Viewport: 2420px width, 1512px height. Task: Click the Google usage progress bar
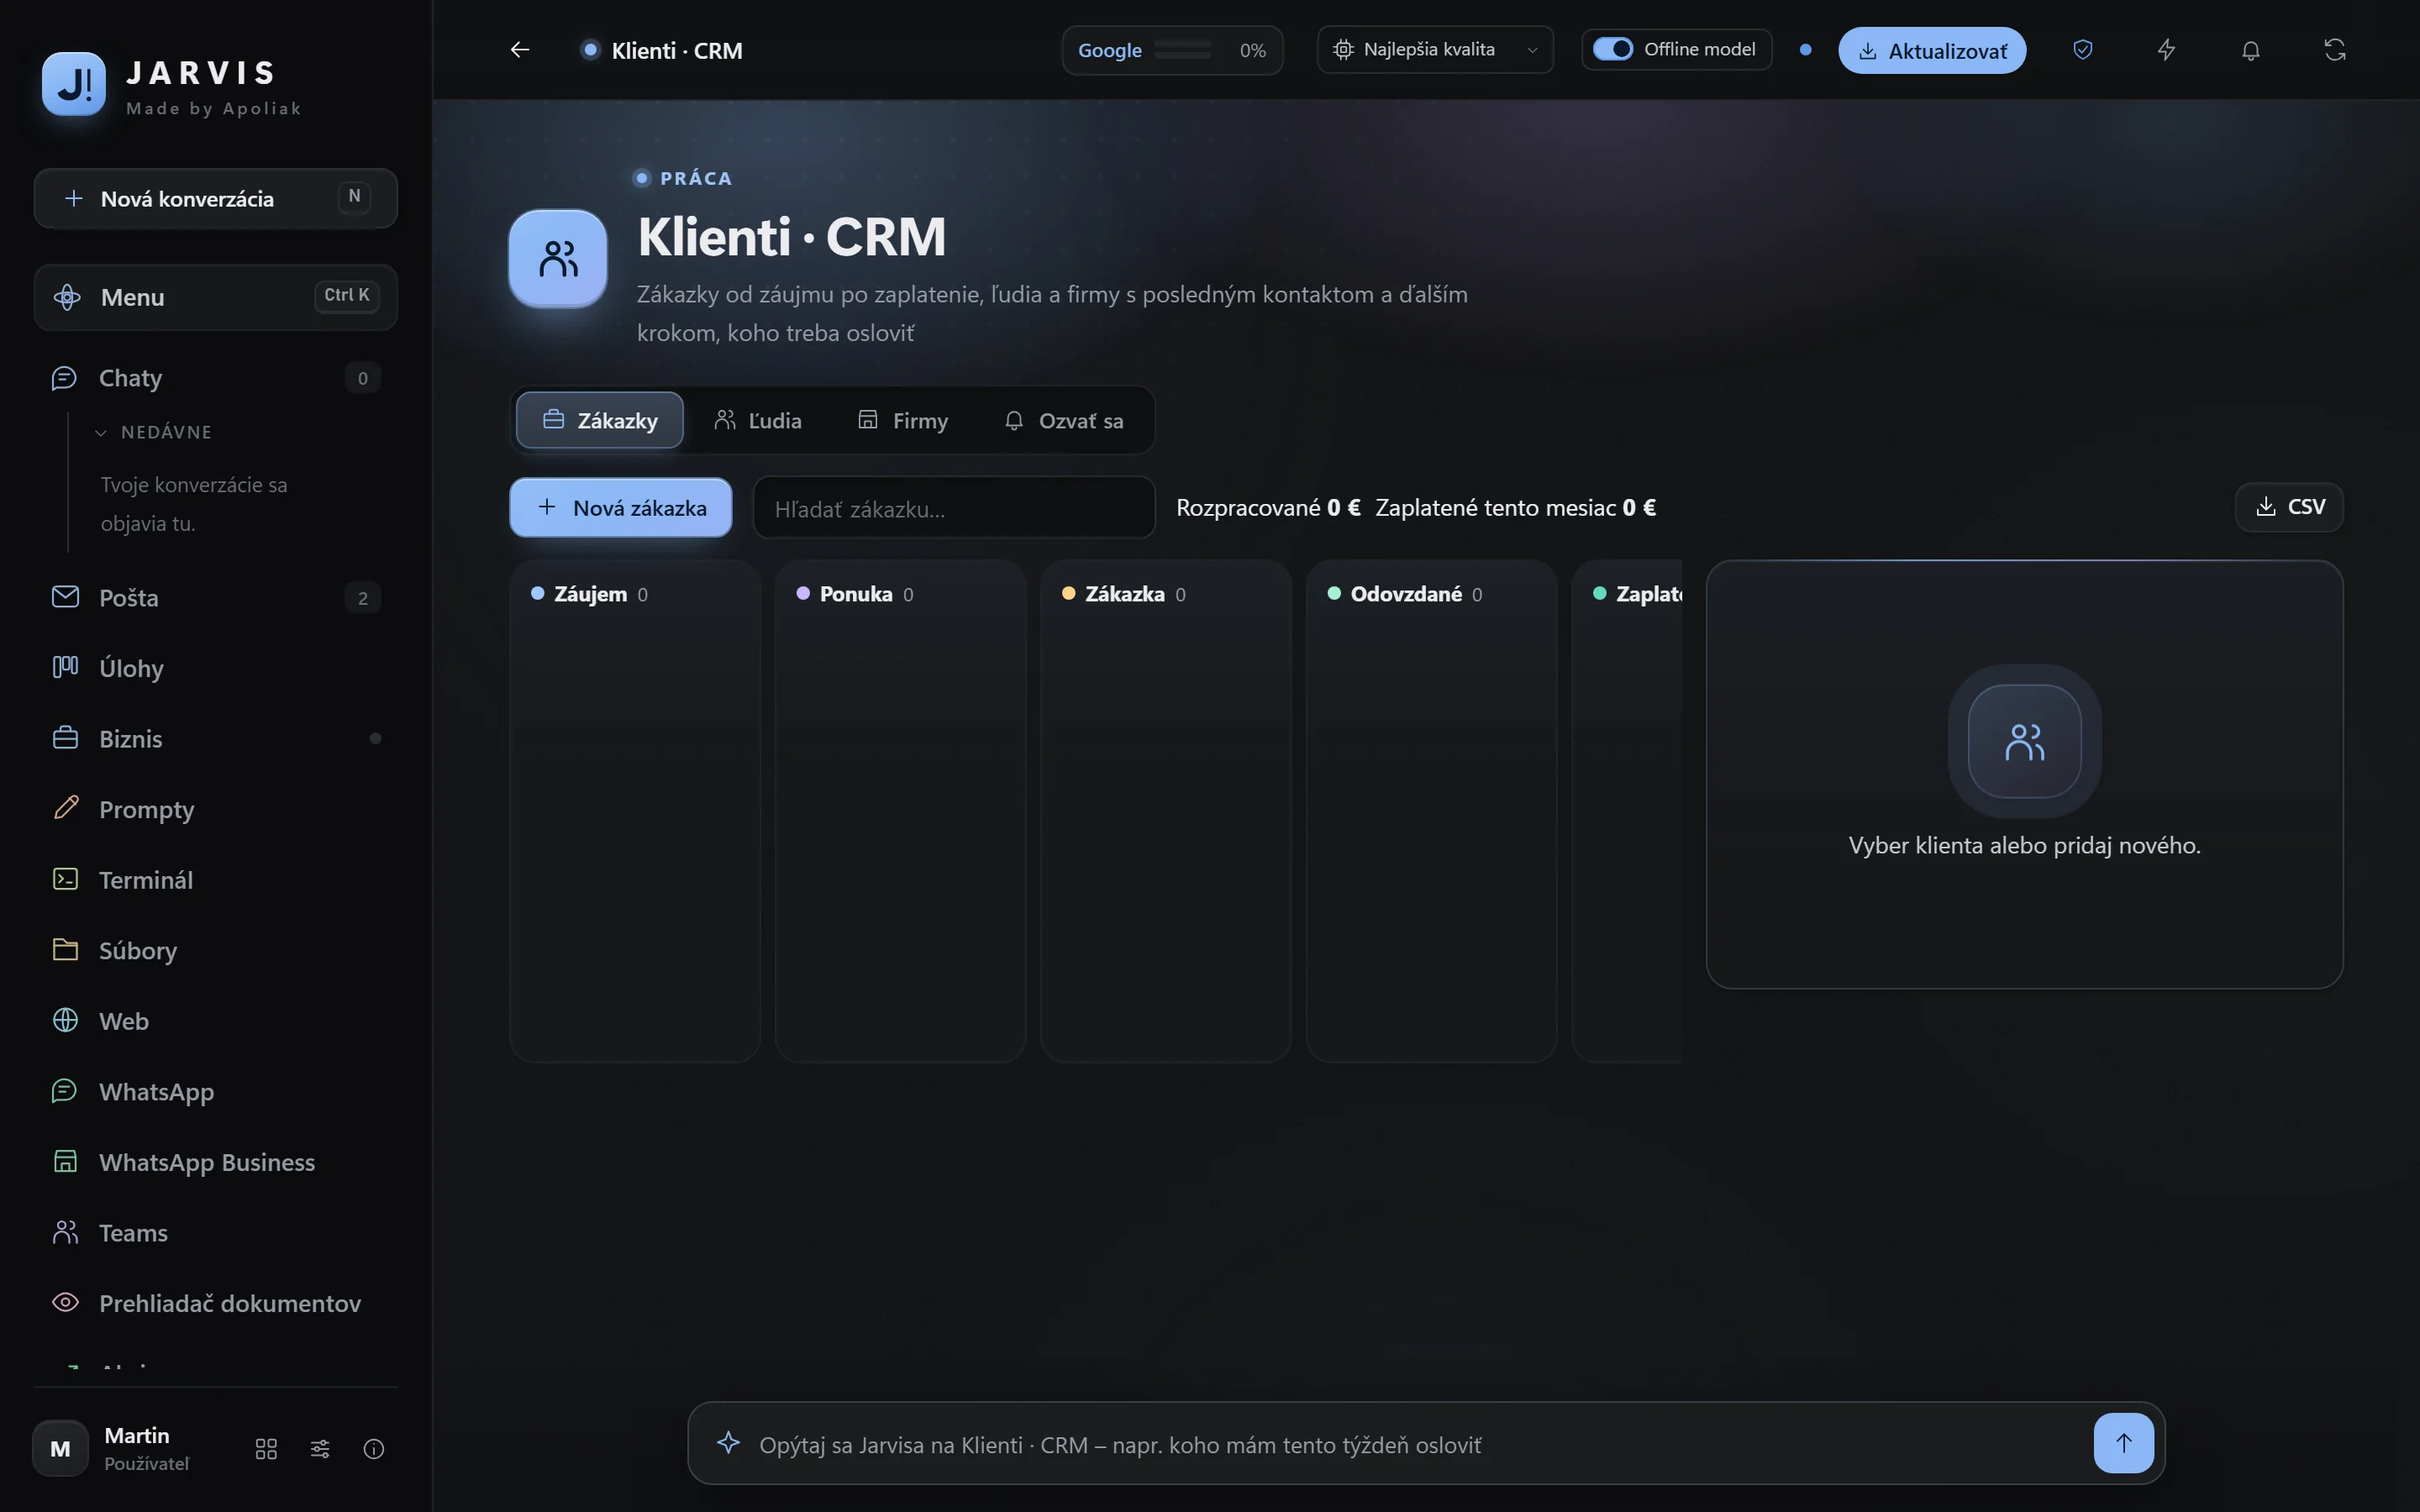1183,50
